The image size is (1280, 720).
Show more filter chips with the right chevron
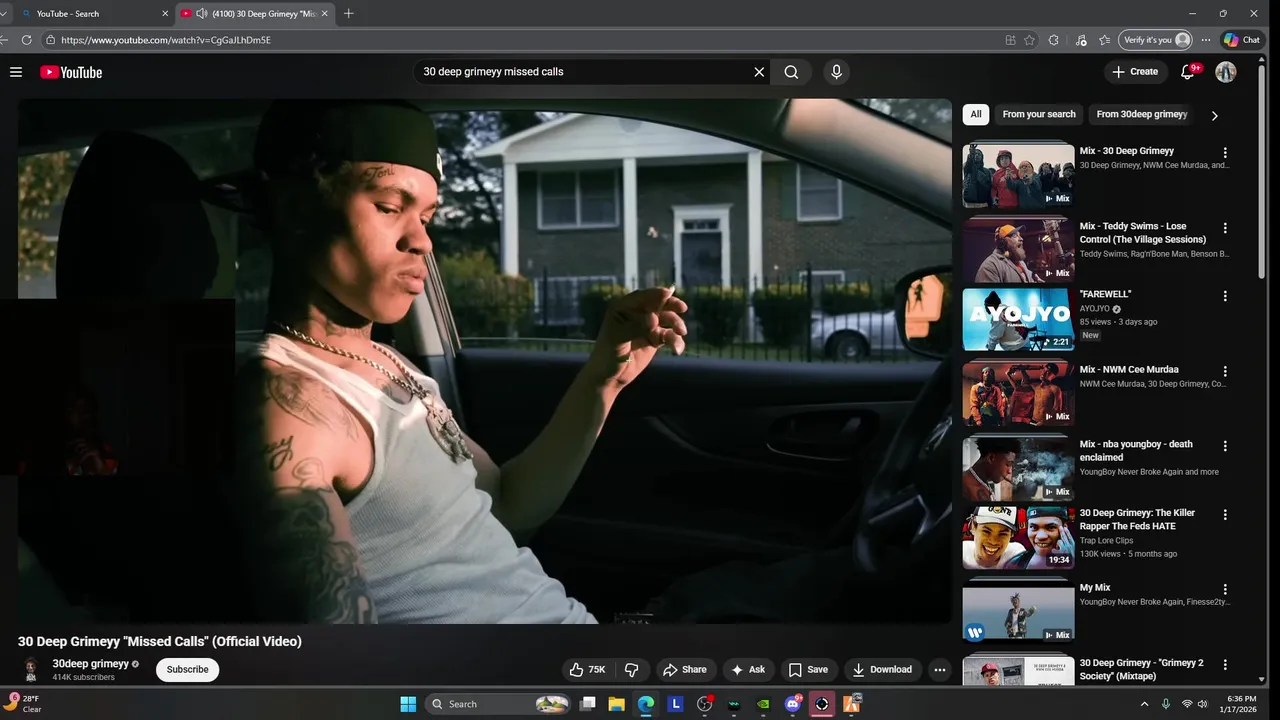click(x=1215, y=115)
